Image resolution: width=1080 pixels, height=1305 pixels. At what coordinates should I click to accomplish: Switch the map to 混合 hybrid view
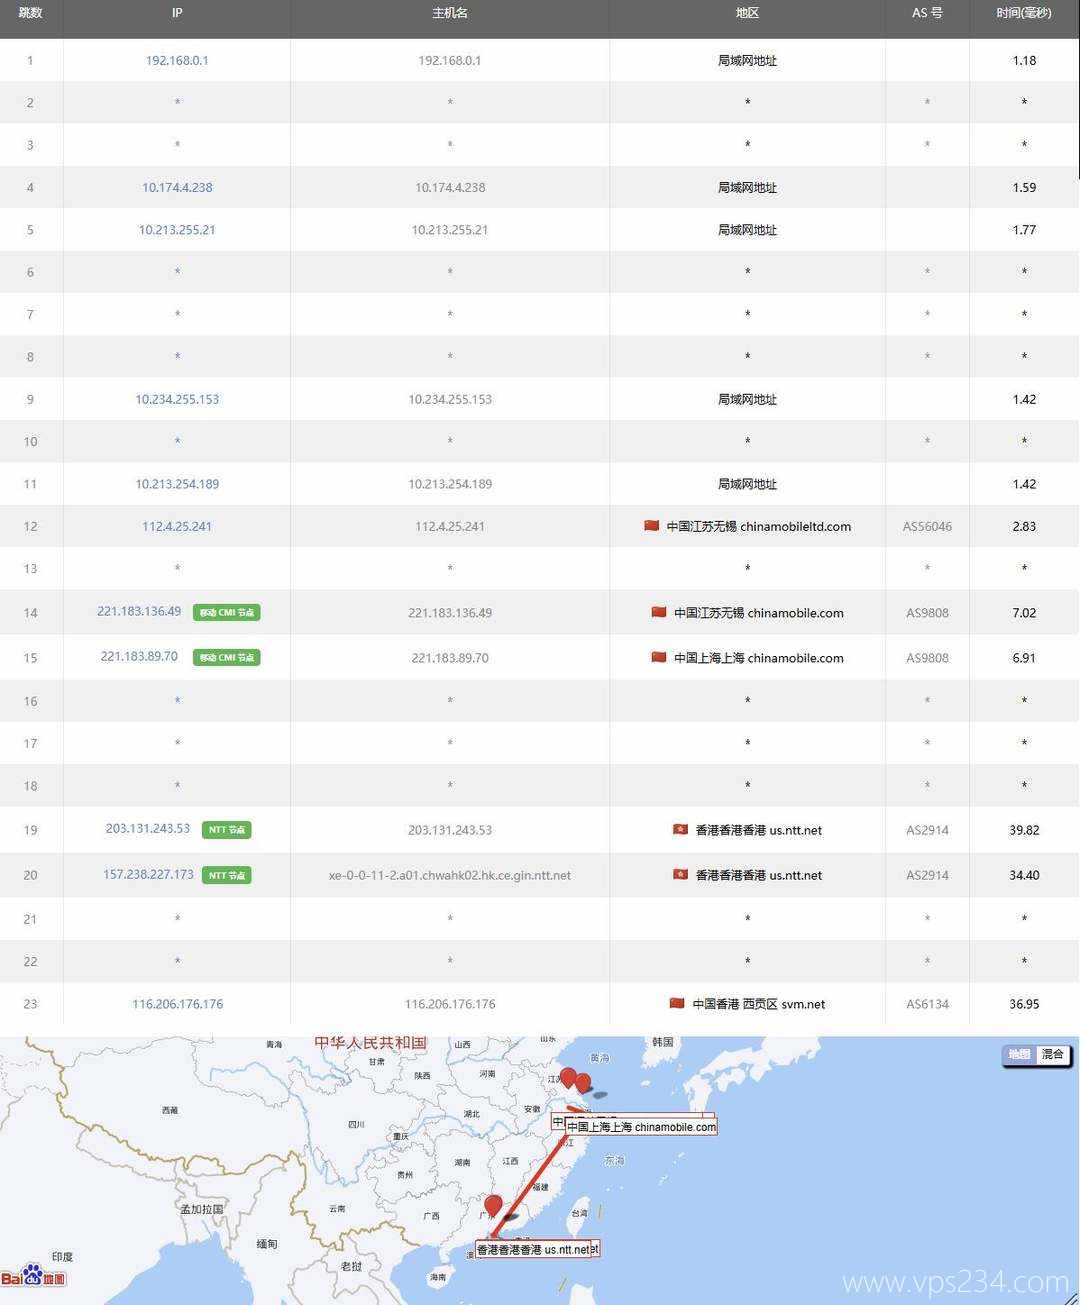1052,1054
